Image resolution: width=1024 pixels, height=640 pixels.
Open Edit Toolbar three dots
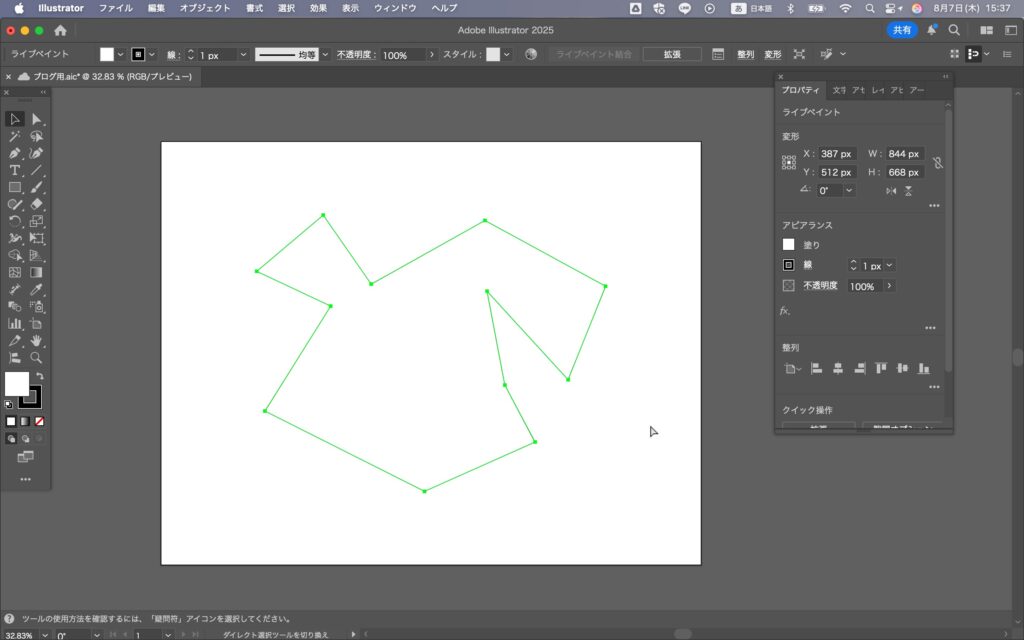pyautogui.click(x=25, y=479)
